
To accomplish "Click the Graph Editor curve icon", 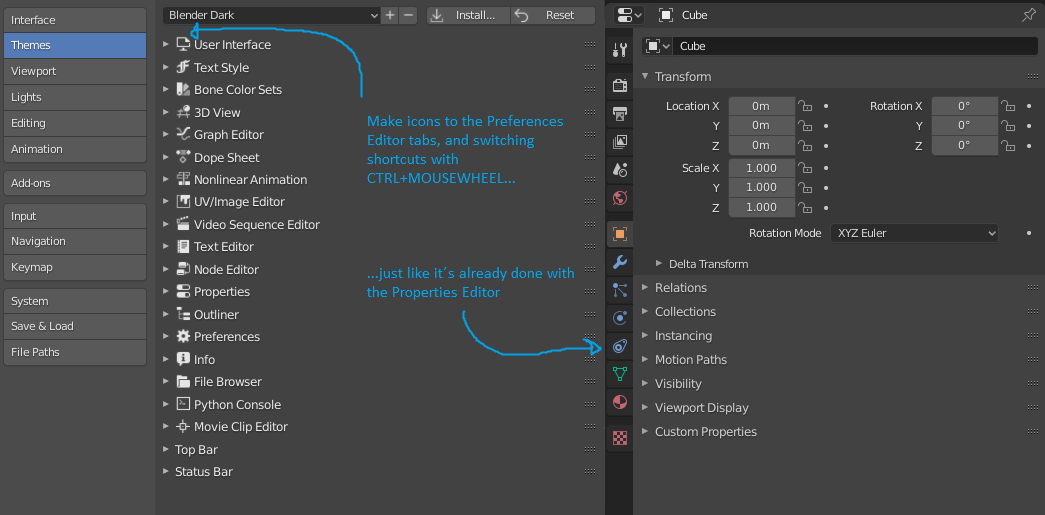I will tap(183, 134).
